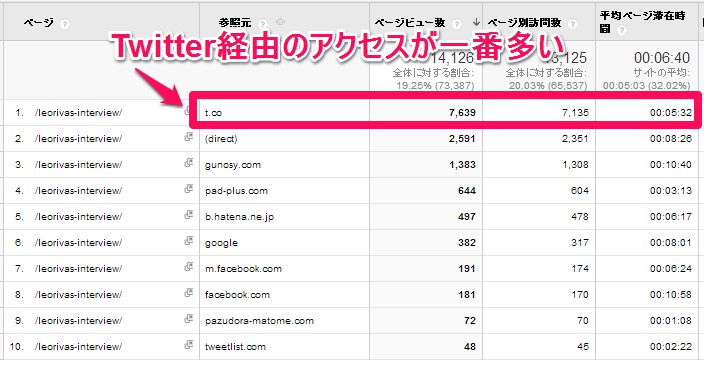Open external link icon for the m.facebook.com row
This screenshot has width=704, height=368.
pos(189,267)
